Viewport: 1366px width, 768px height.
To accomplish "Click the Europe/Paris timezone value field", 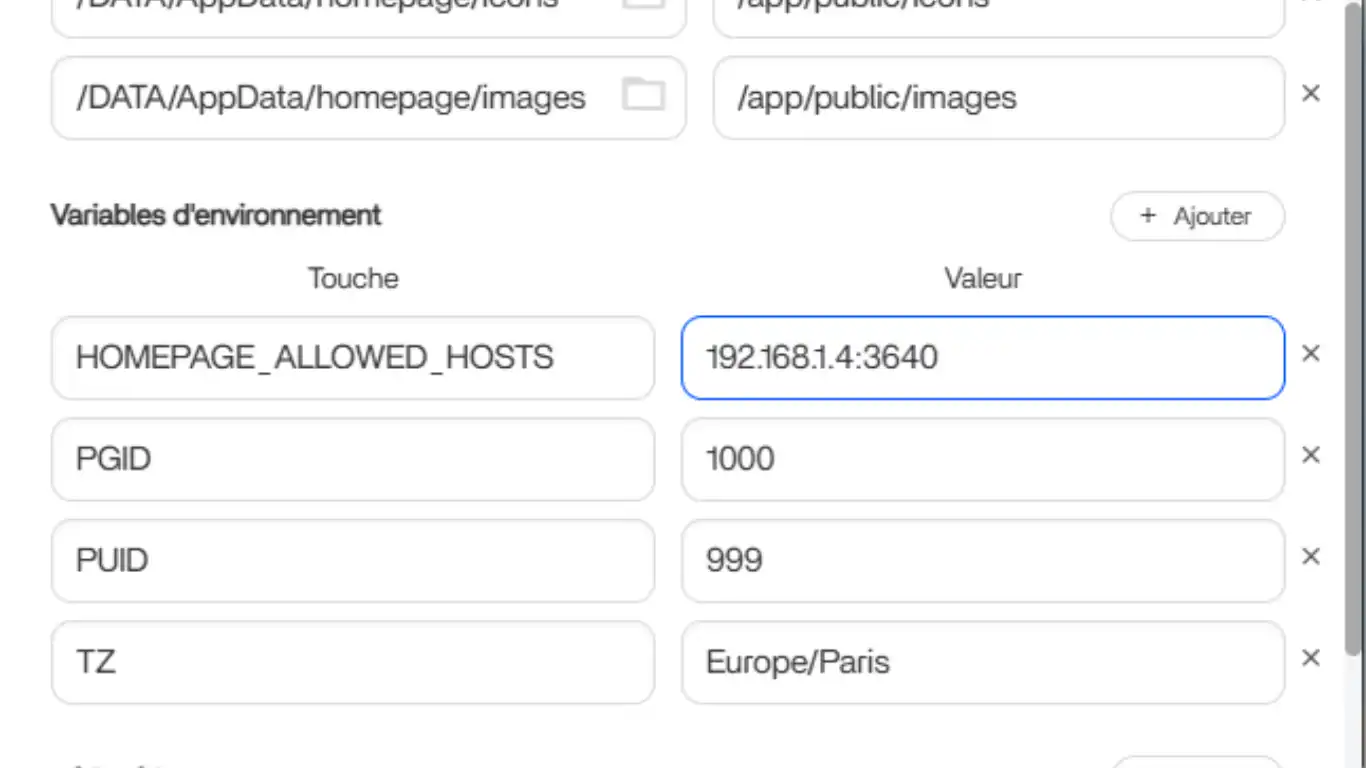I will point(982,662).
